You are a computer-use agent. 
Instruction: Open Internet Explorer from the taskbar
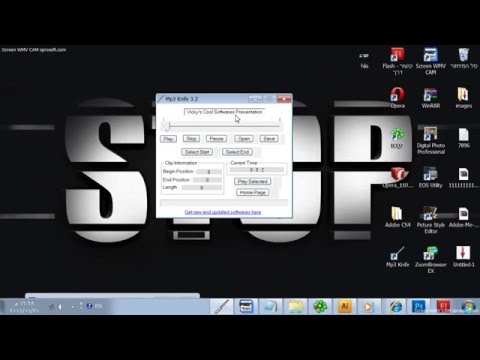[395, 306]
